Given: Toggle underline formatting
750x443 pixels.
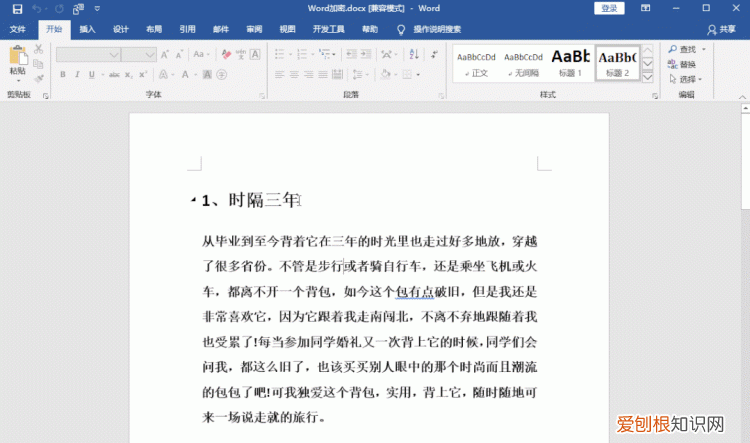Looking at the screenshot, I should 91,75.
